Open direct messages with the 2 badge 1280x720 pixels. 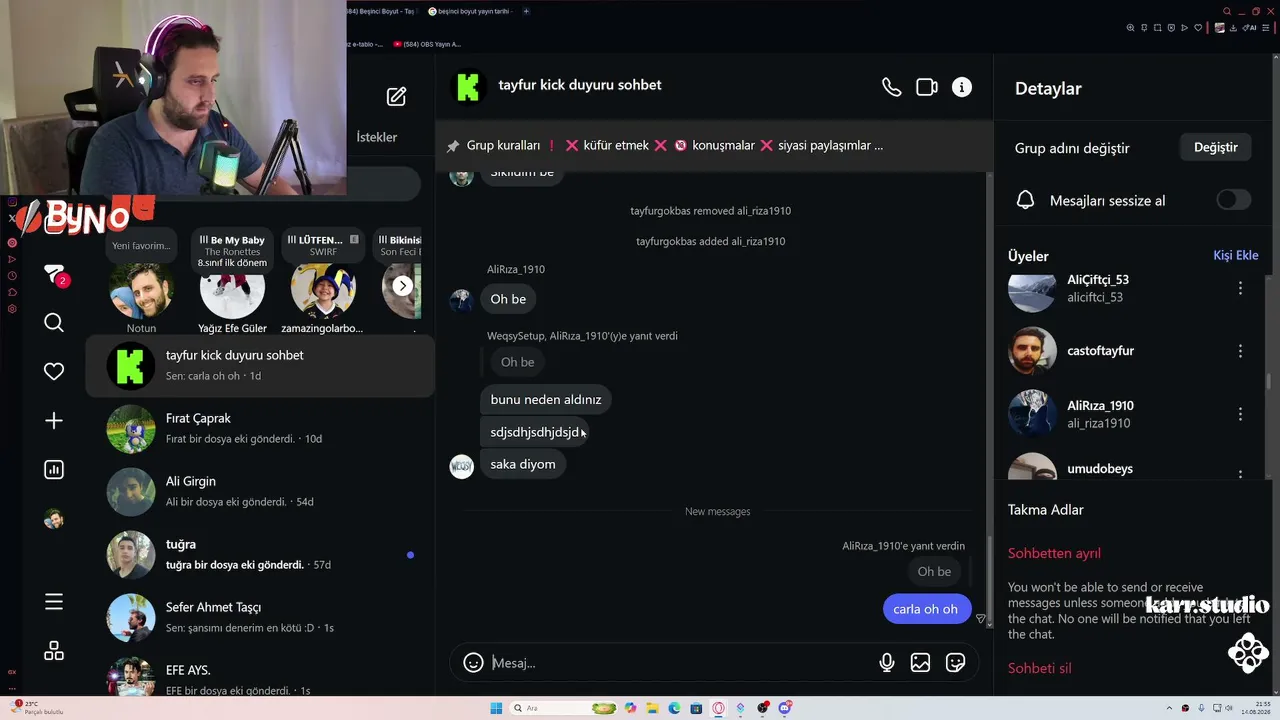point(55,277)
